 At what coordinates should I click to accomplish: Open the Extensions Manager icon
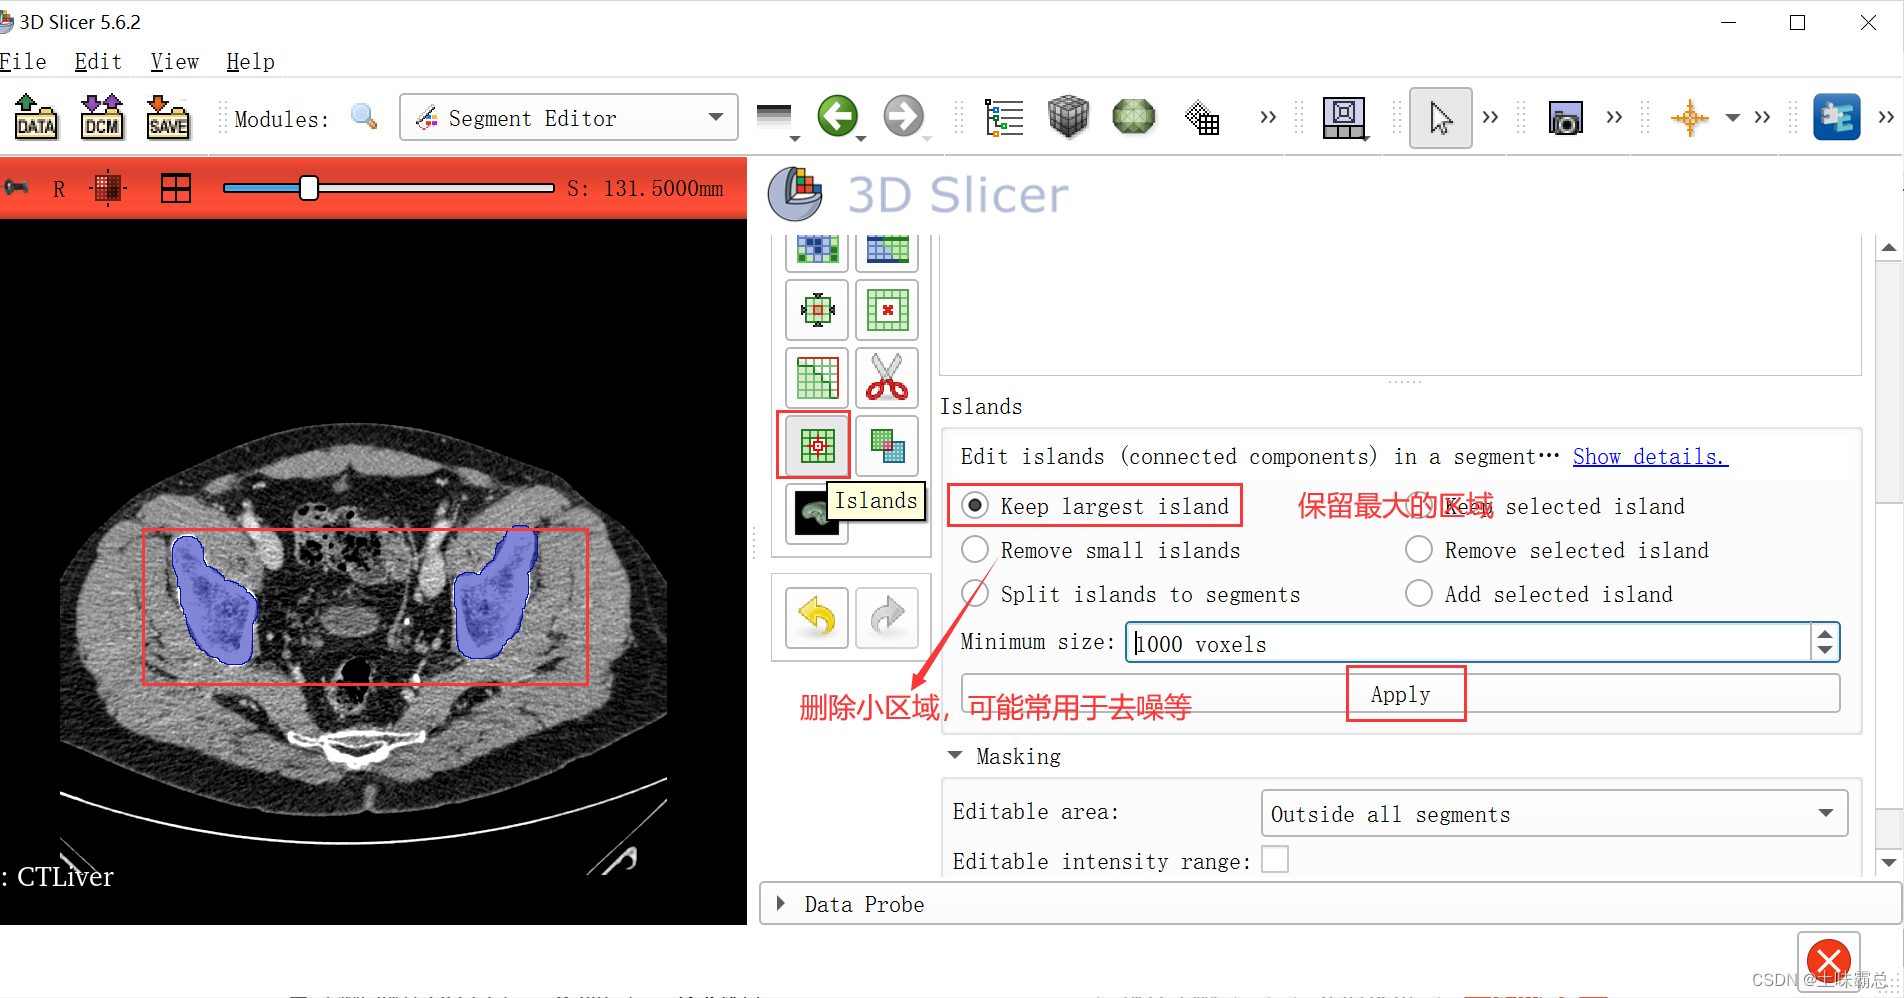click(1837, 117)
